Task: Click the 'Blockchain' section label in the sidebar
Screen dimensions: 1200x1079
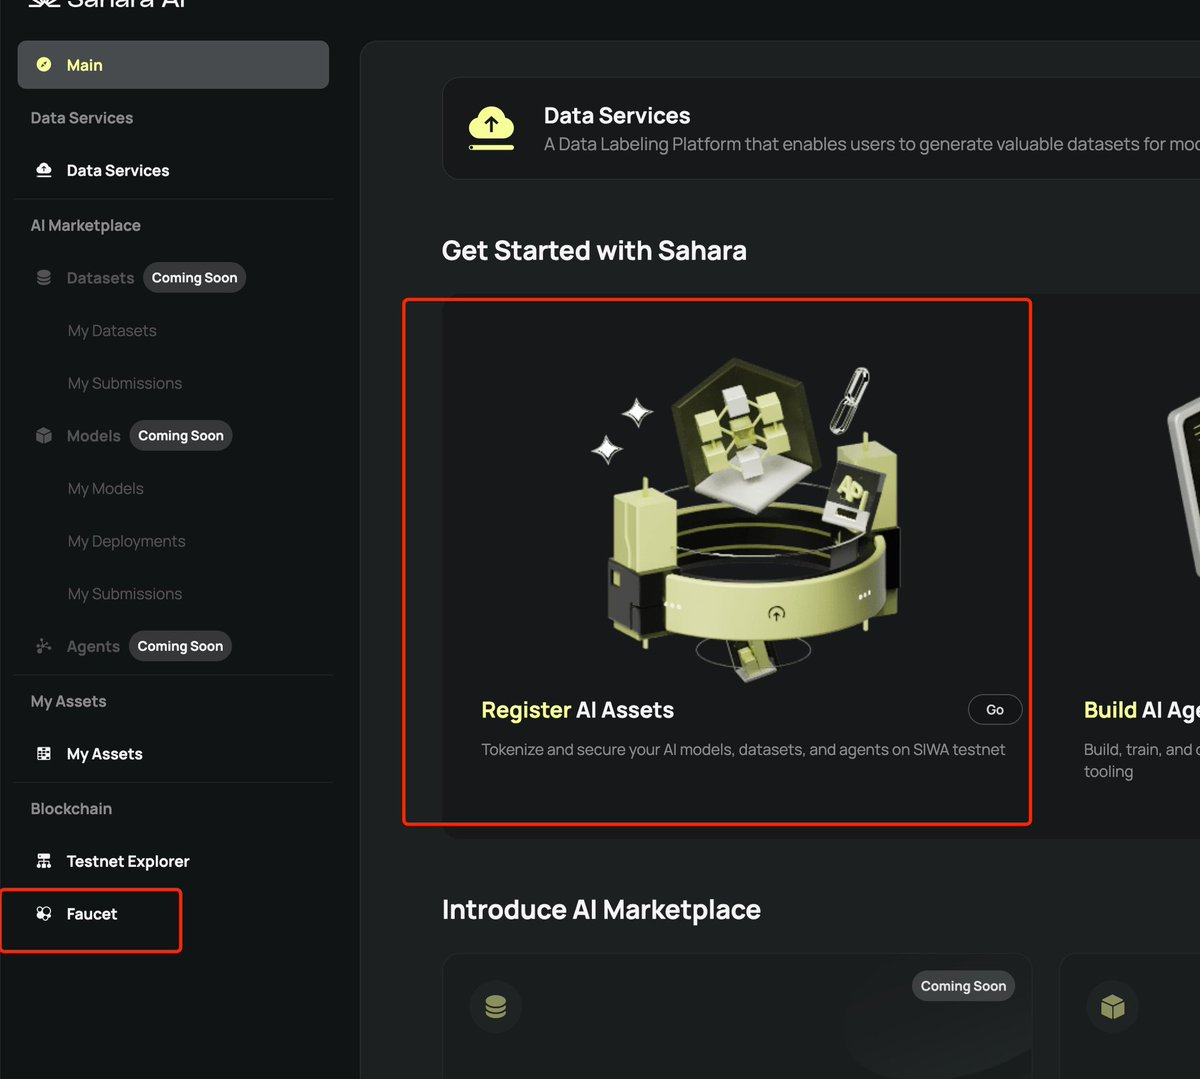Action: tap(71, 809)
